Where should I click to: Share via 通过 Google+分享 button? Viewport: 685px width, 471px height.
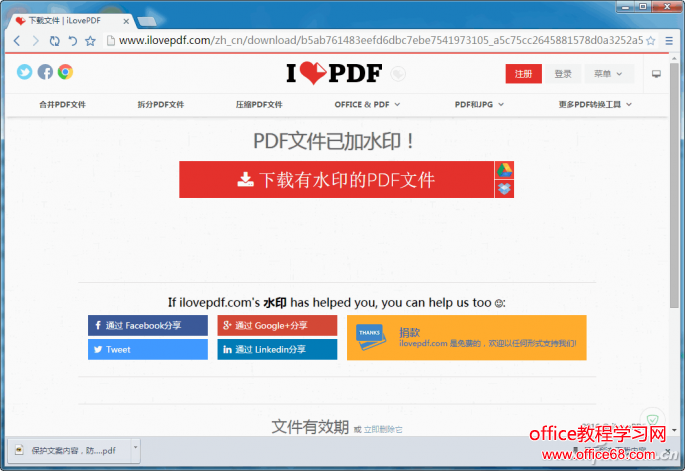pos(277,326)
